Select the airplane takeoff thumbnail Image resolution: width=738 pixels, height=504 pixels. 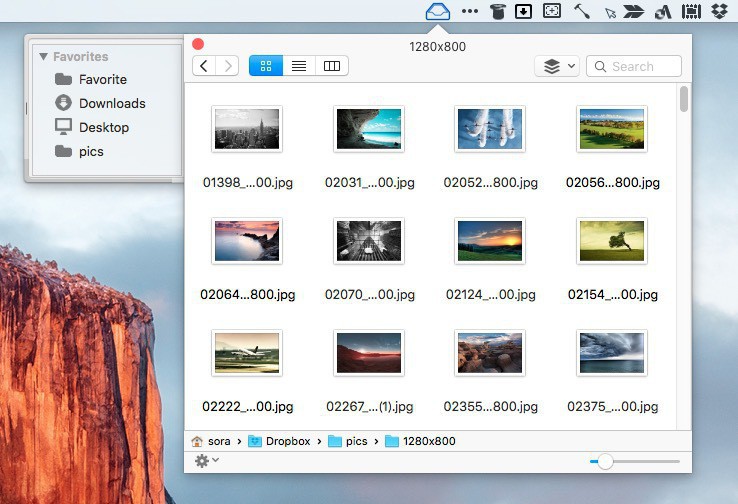coord(247,353)
